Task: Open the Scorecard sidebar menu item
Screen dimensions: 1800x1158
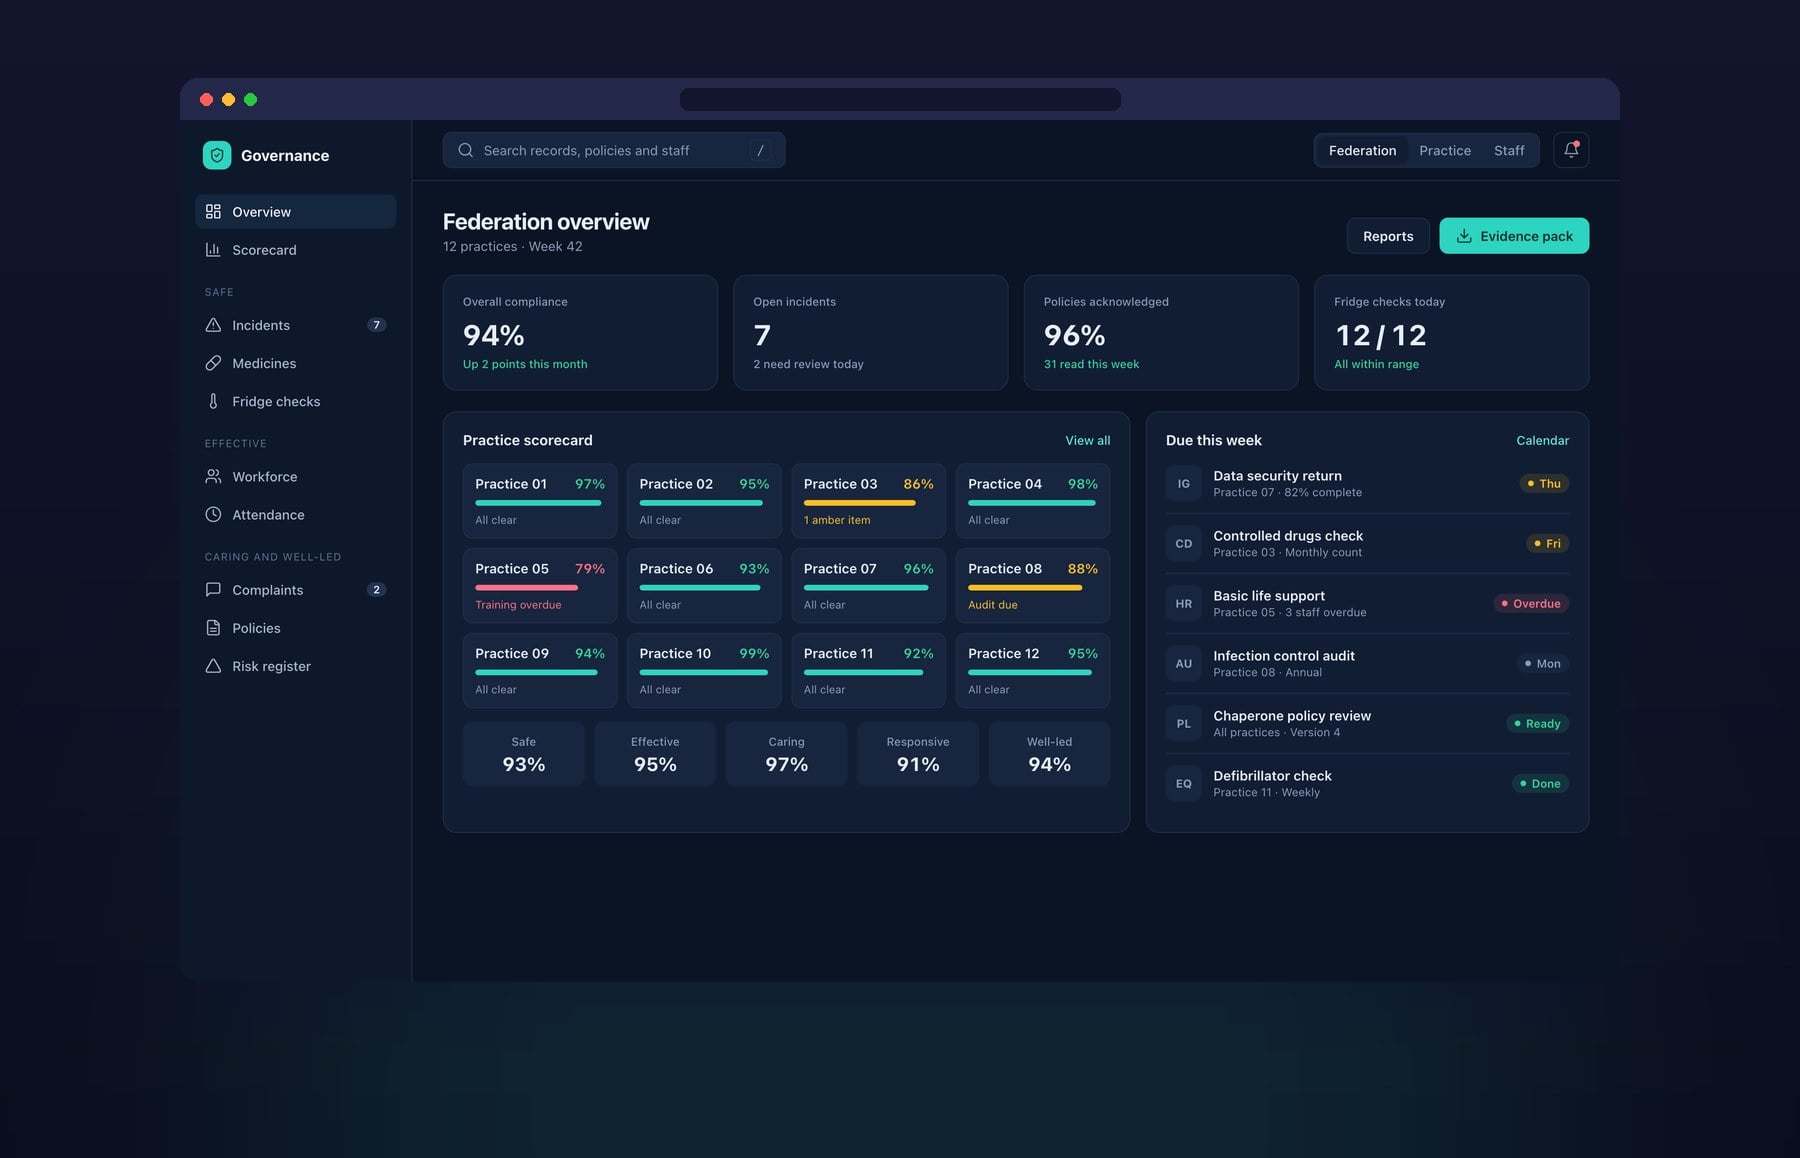Action: pyautogui.click(x=296, y=250)
